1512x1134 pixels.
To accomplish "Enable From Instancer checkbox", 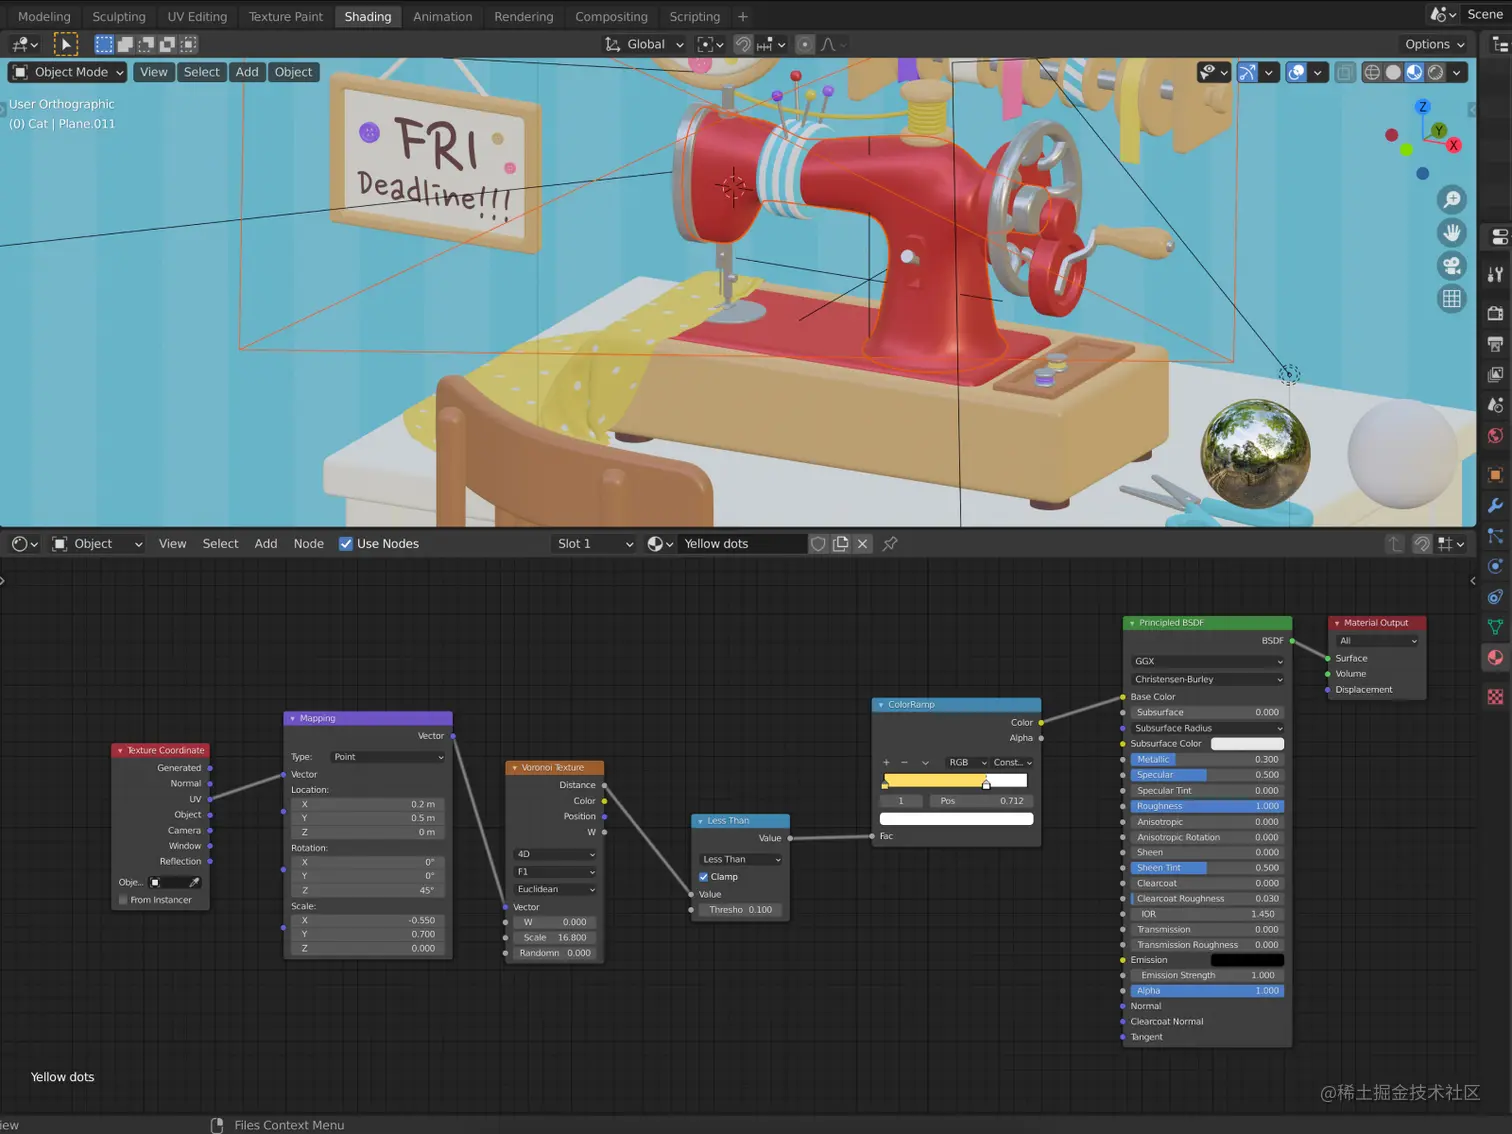I will click(x=124, y=900).
